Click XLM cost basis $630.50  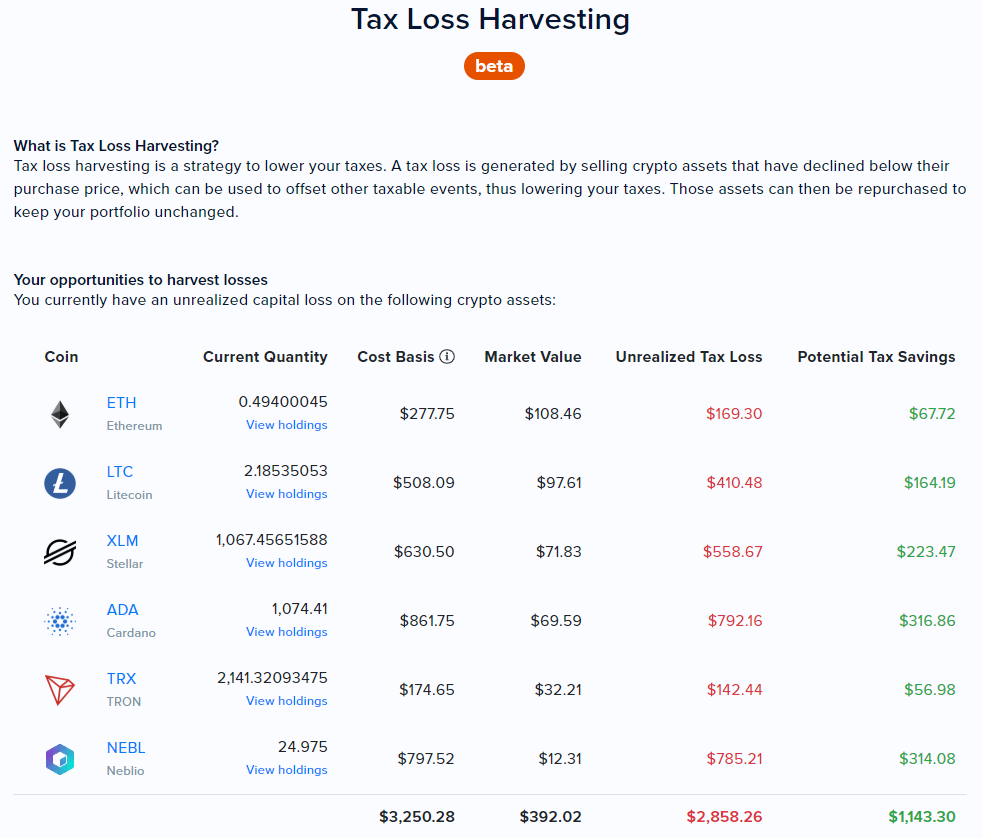(x=424, y=551)
